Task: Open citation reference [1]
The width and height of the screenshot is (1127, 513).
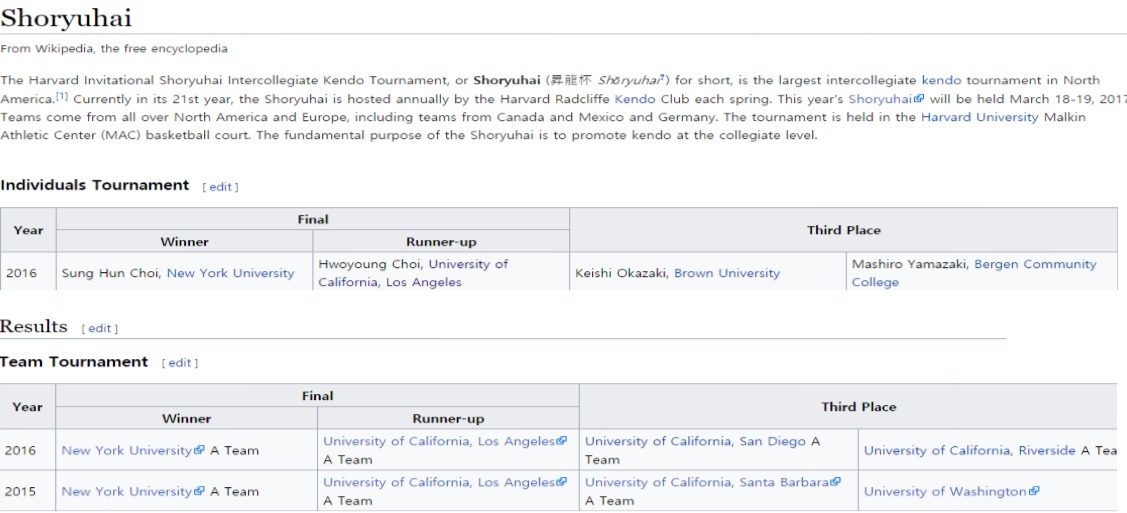Action: [x=63, y=97]
